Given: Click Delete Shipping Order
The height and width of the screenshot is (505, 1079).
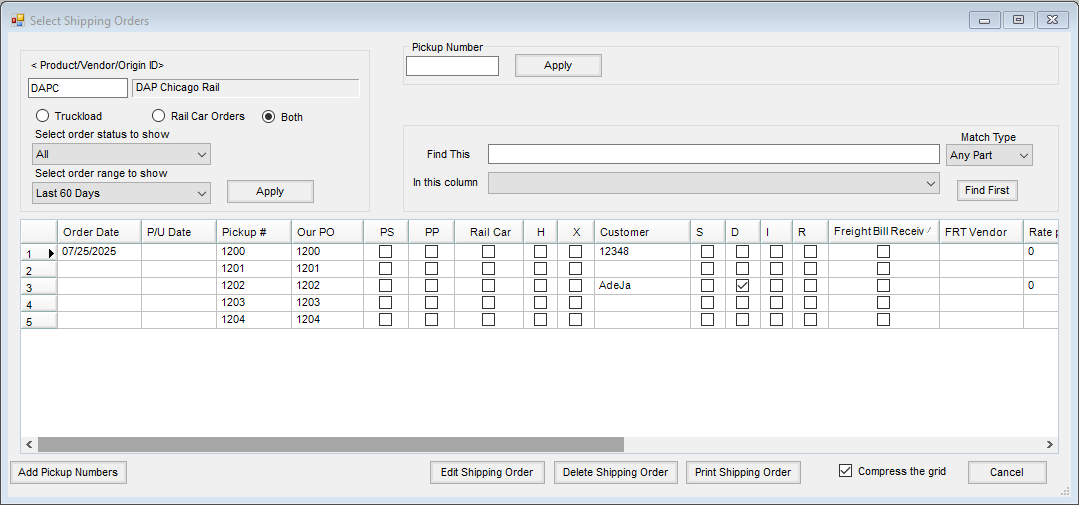Looking at the screenshot, I should pos(615,473).
